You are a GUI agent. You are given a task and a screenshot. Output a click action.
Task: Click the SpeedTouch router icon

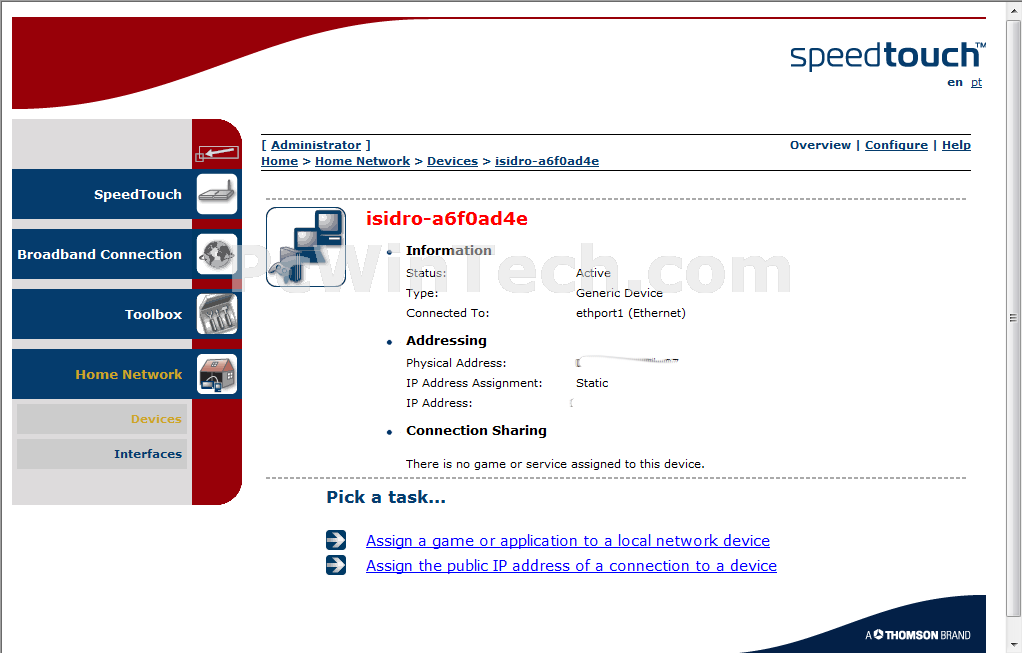(217, 194)
